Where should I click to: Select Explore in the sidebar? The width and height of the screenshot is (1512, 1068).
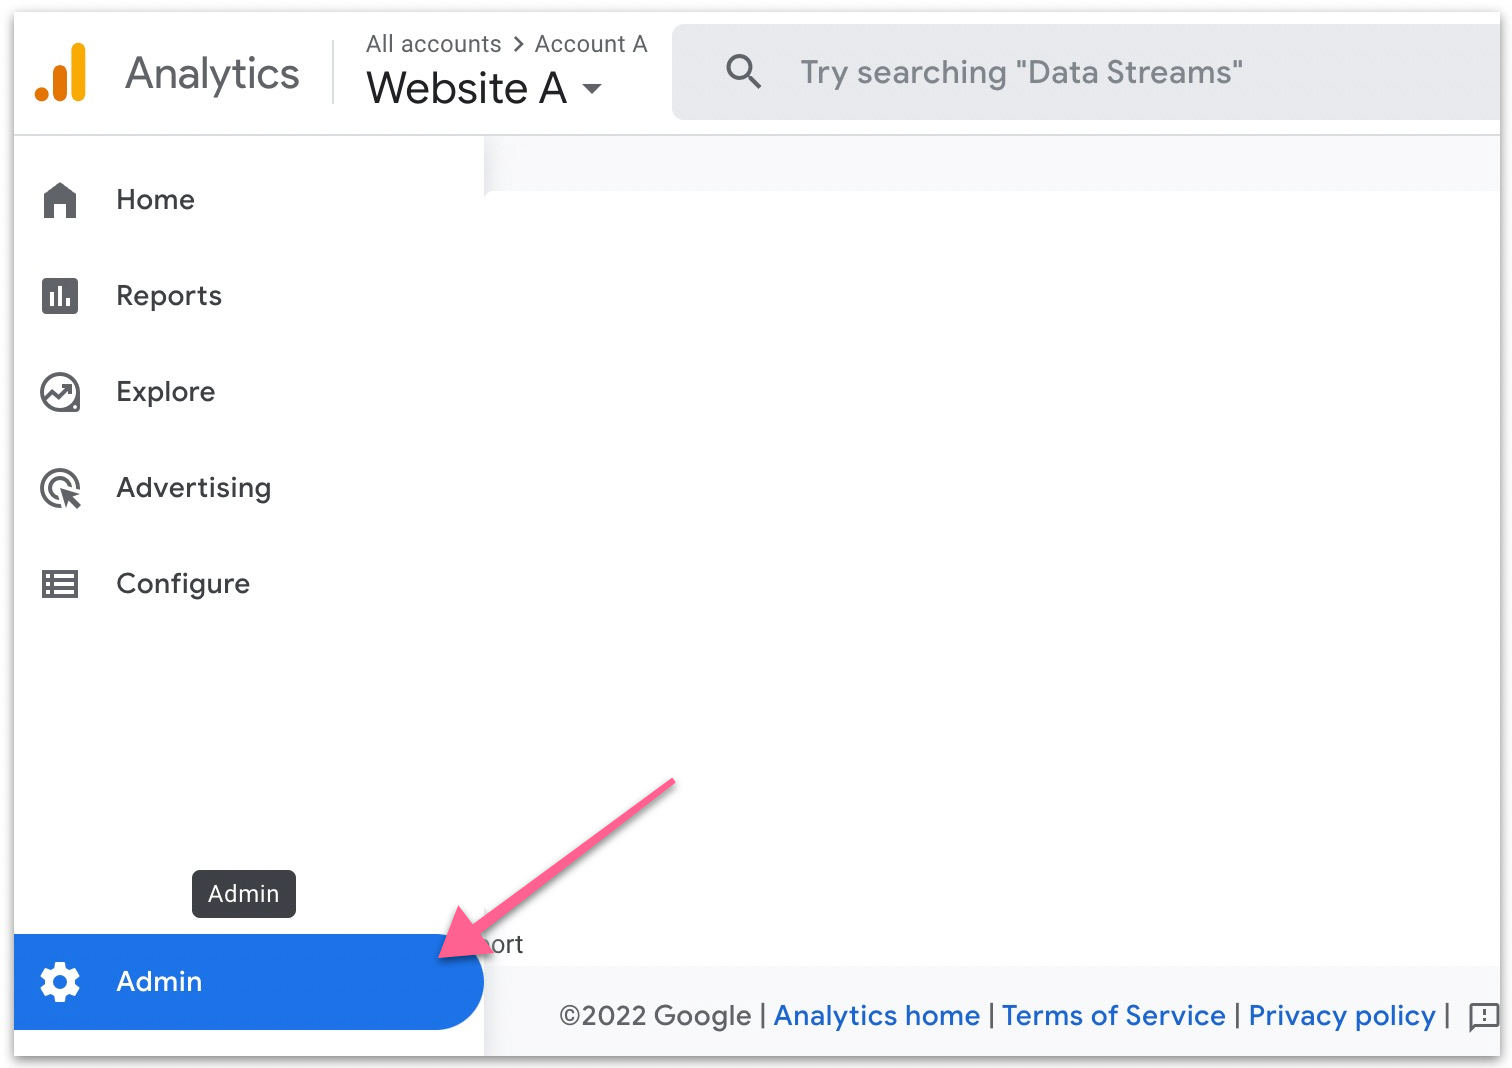[166, 392]
